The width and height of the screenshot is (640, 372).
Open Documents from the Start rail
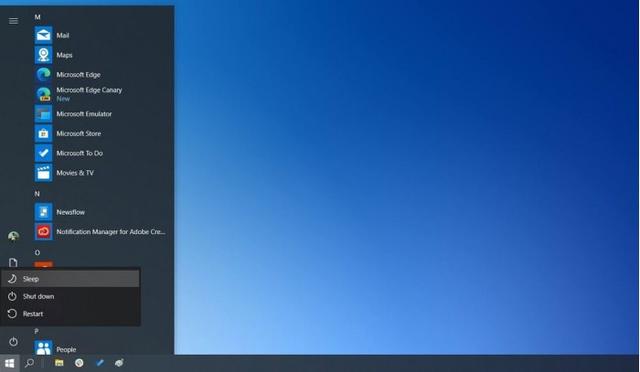coord(13,263)
